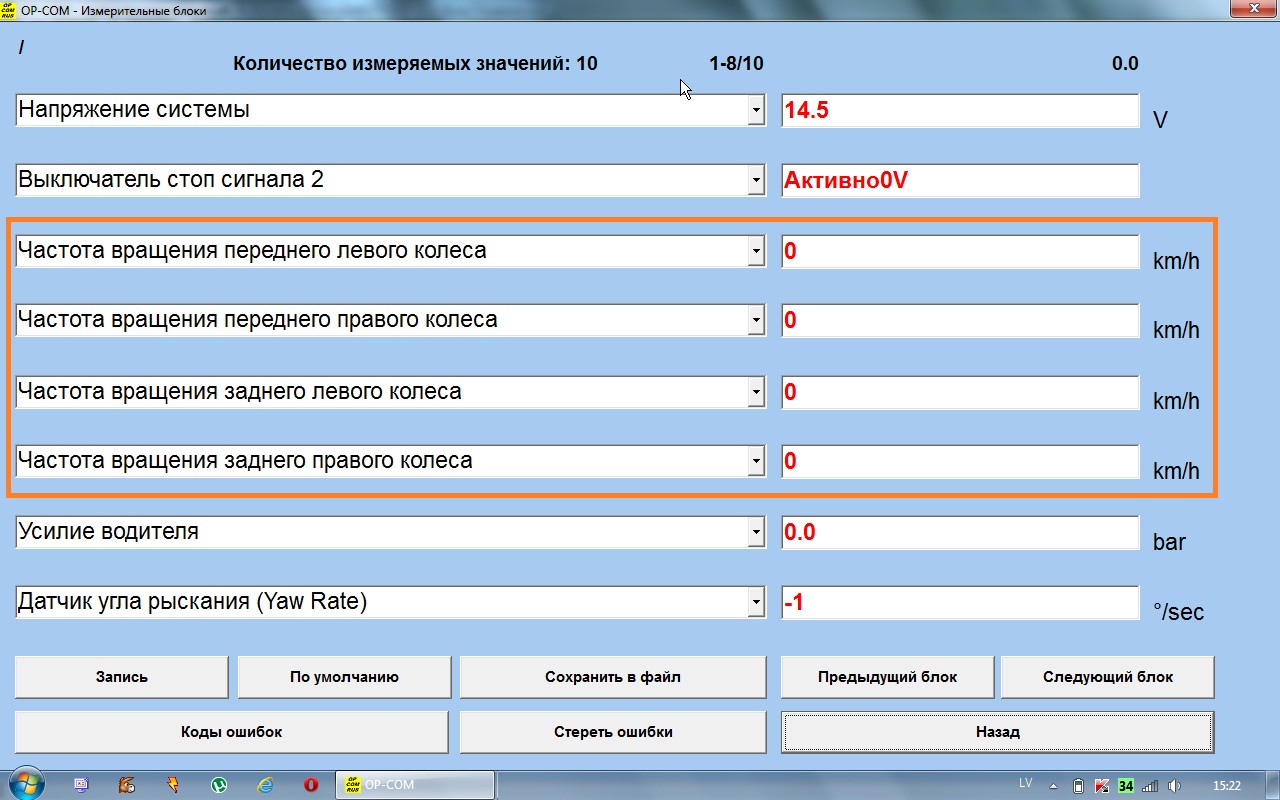Show hidden tray icons arrow
1280x800 pixels.
click(x=1054, y=785)
